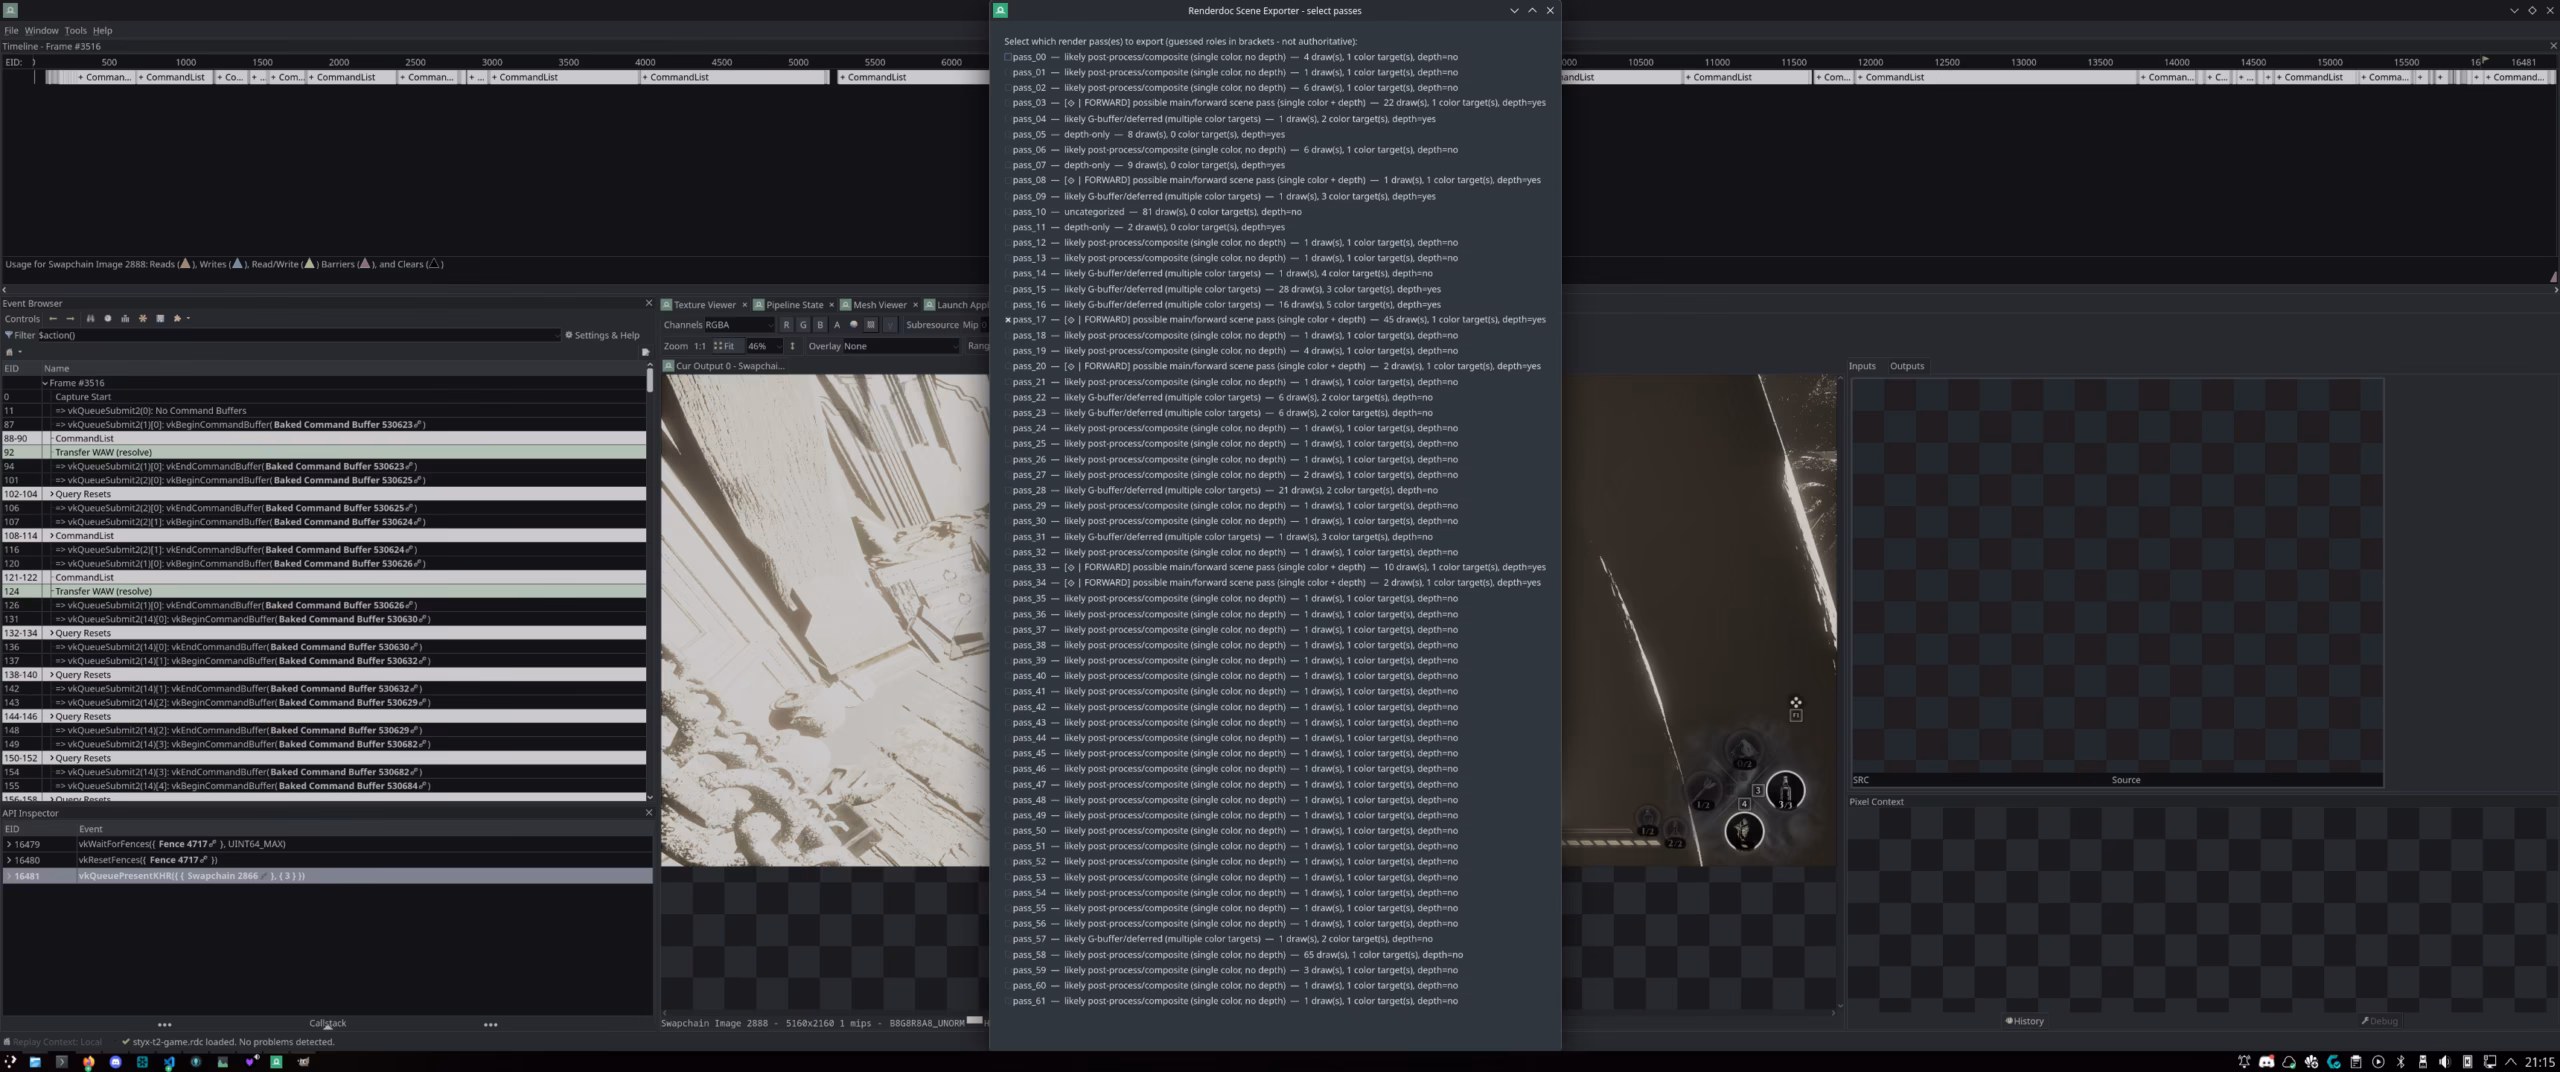2560x1072 pixels.
Task: Open the Overlay None dropdown
Action: 901,346
